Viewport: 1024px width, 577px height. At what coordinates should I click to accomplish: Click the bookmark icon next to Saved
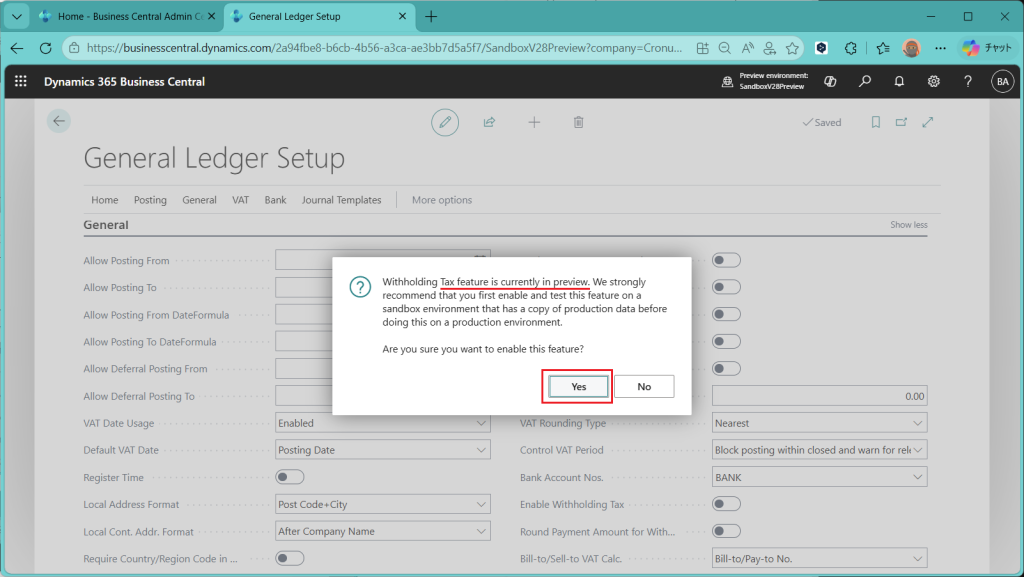(x=875, y=122)
